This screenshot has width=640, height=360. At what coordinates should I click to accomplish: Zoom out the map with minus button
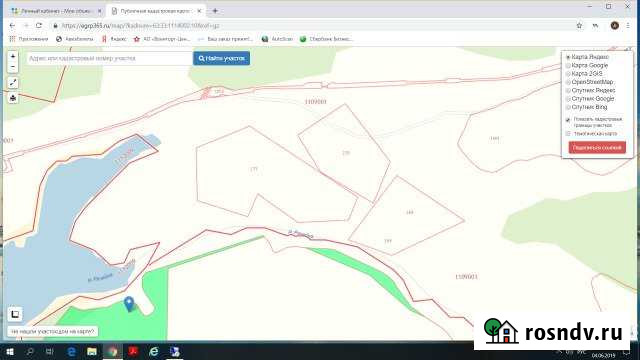coord(13,67)
